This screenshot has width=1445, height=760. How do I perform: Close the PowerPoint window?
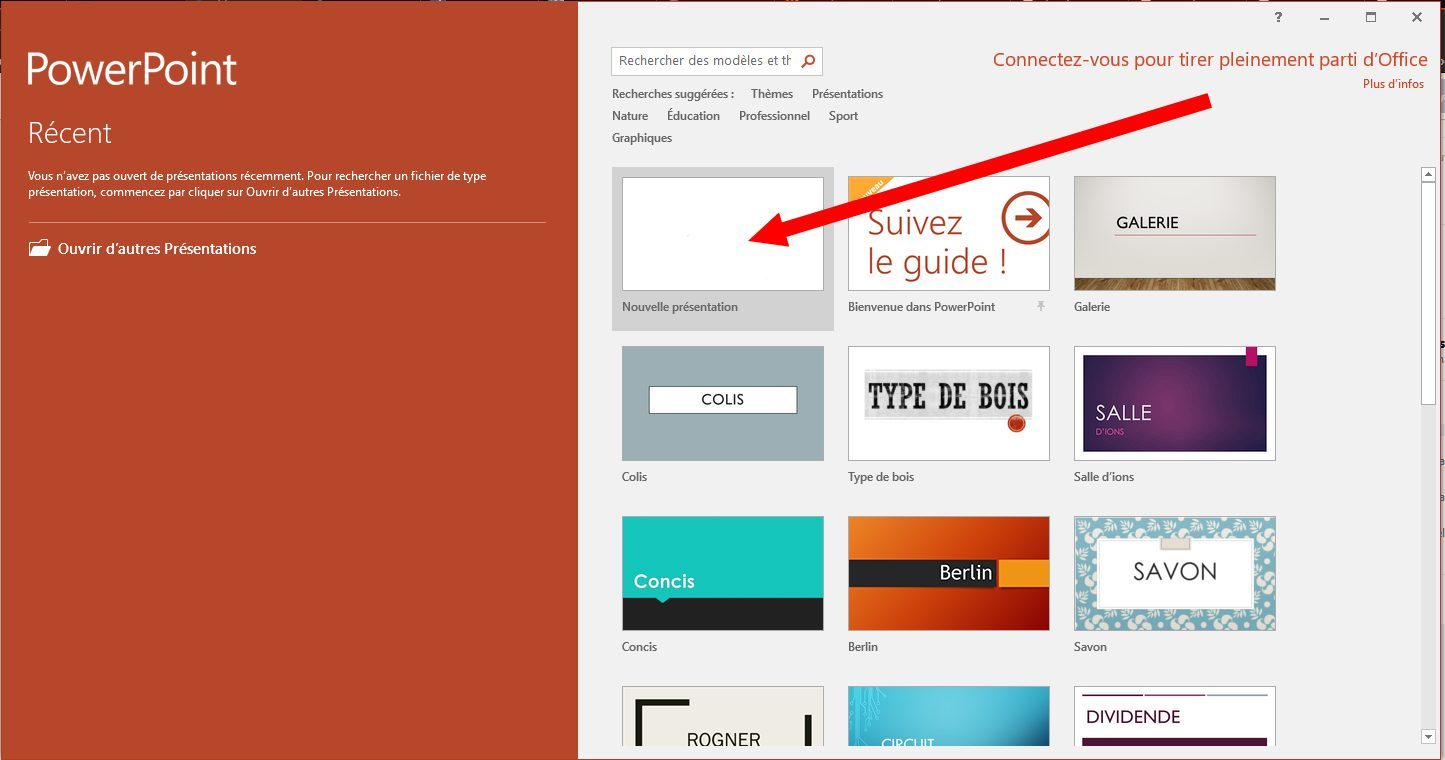[x=1417, y=17]
